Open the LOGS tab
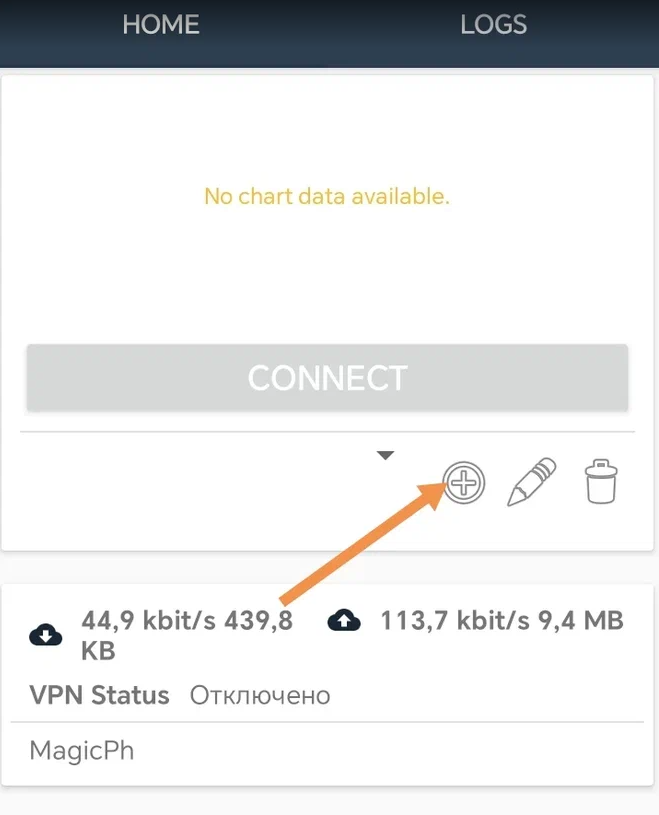The height and width of the screenshot is (815, 659). (494, 24)
